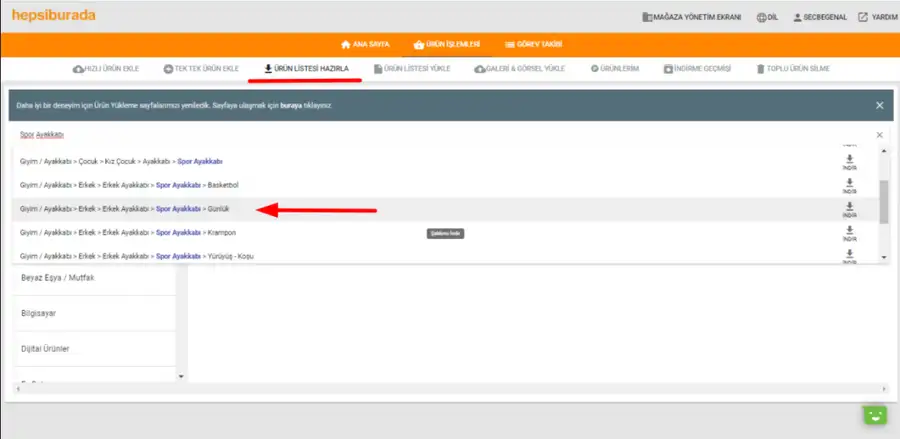Image resolution: width=900 pixels, height=439 pixels.
Task: Click horizontal scrollbar left arrow
Action: [18, 389]
